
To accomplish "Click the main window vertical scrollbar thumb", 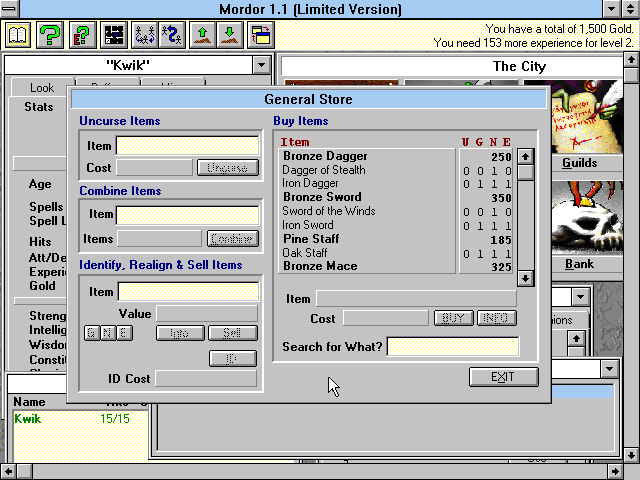I will [631, 75].
